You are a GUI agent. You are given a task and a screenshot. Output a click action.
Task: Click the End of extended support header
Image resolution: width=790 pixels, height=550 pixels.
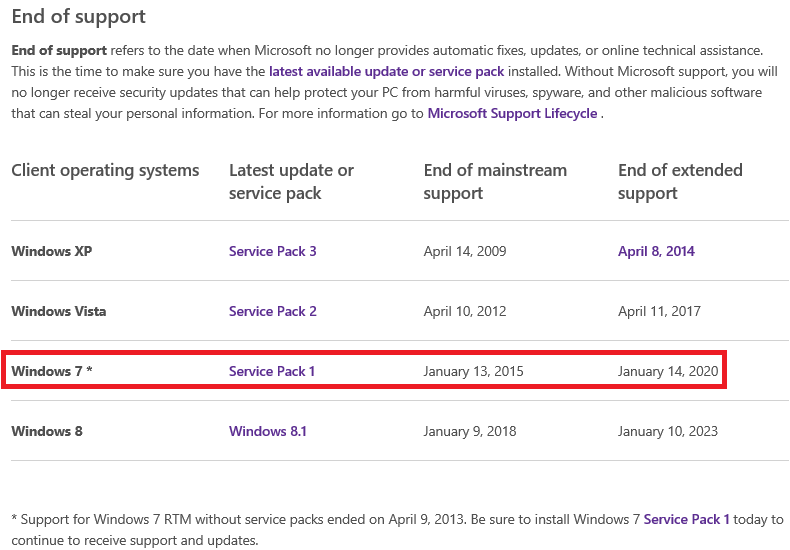click(x=680, y=181)
